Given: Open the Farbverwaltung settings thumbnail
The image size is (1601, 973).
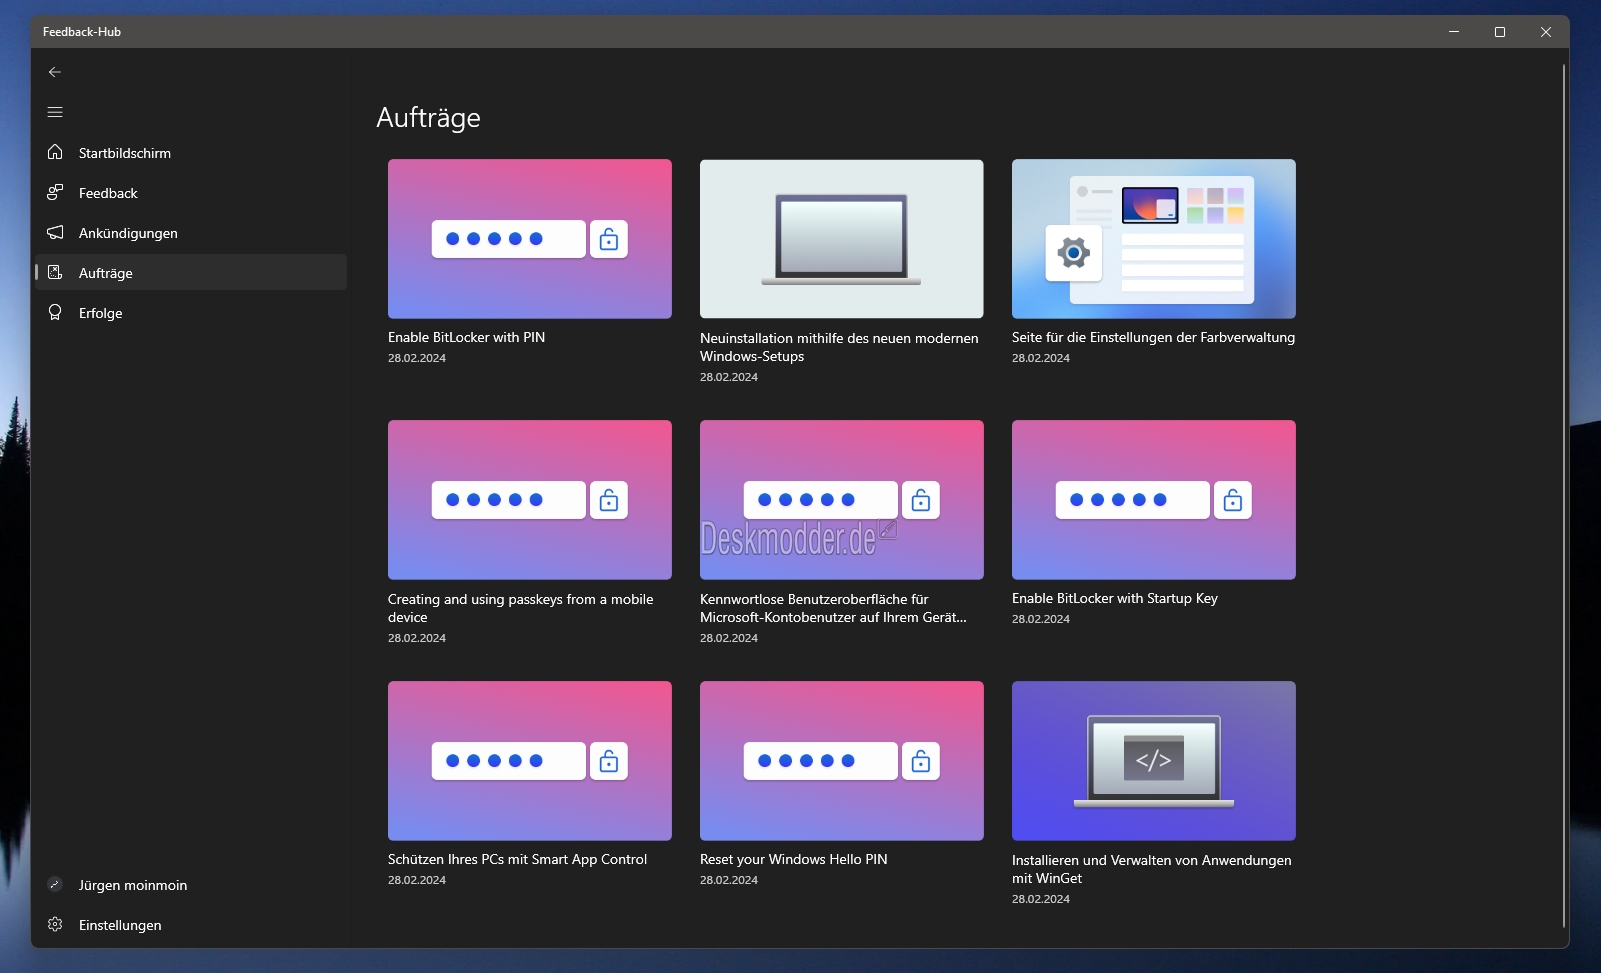Looking at the screenshot, I should pyautogui.click(x=1154, y=239).
